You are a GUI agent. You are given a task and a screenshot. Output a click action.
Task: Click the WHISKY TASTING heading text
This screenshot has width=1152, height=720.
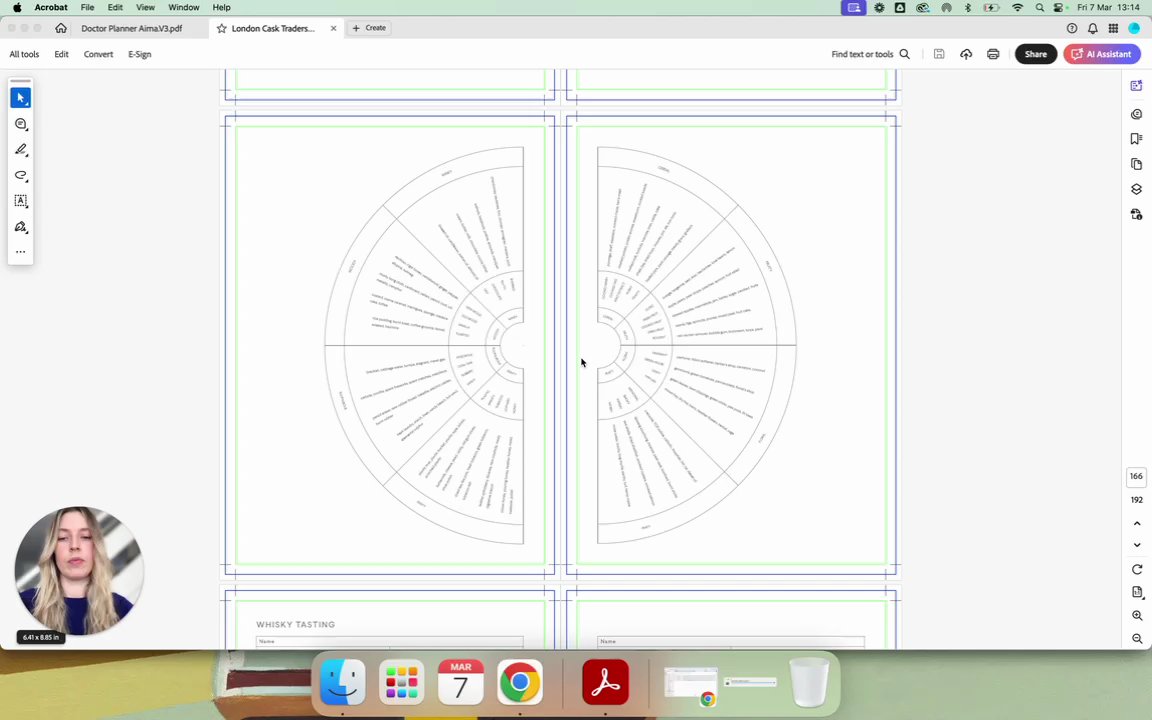coord(295,624)
